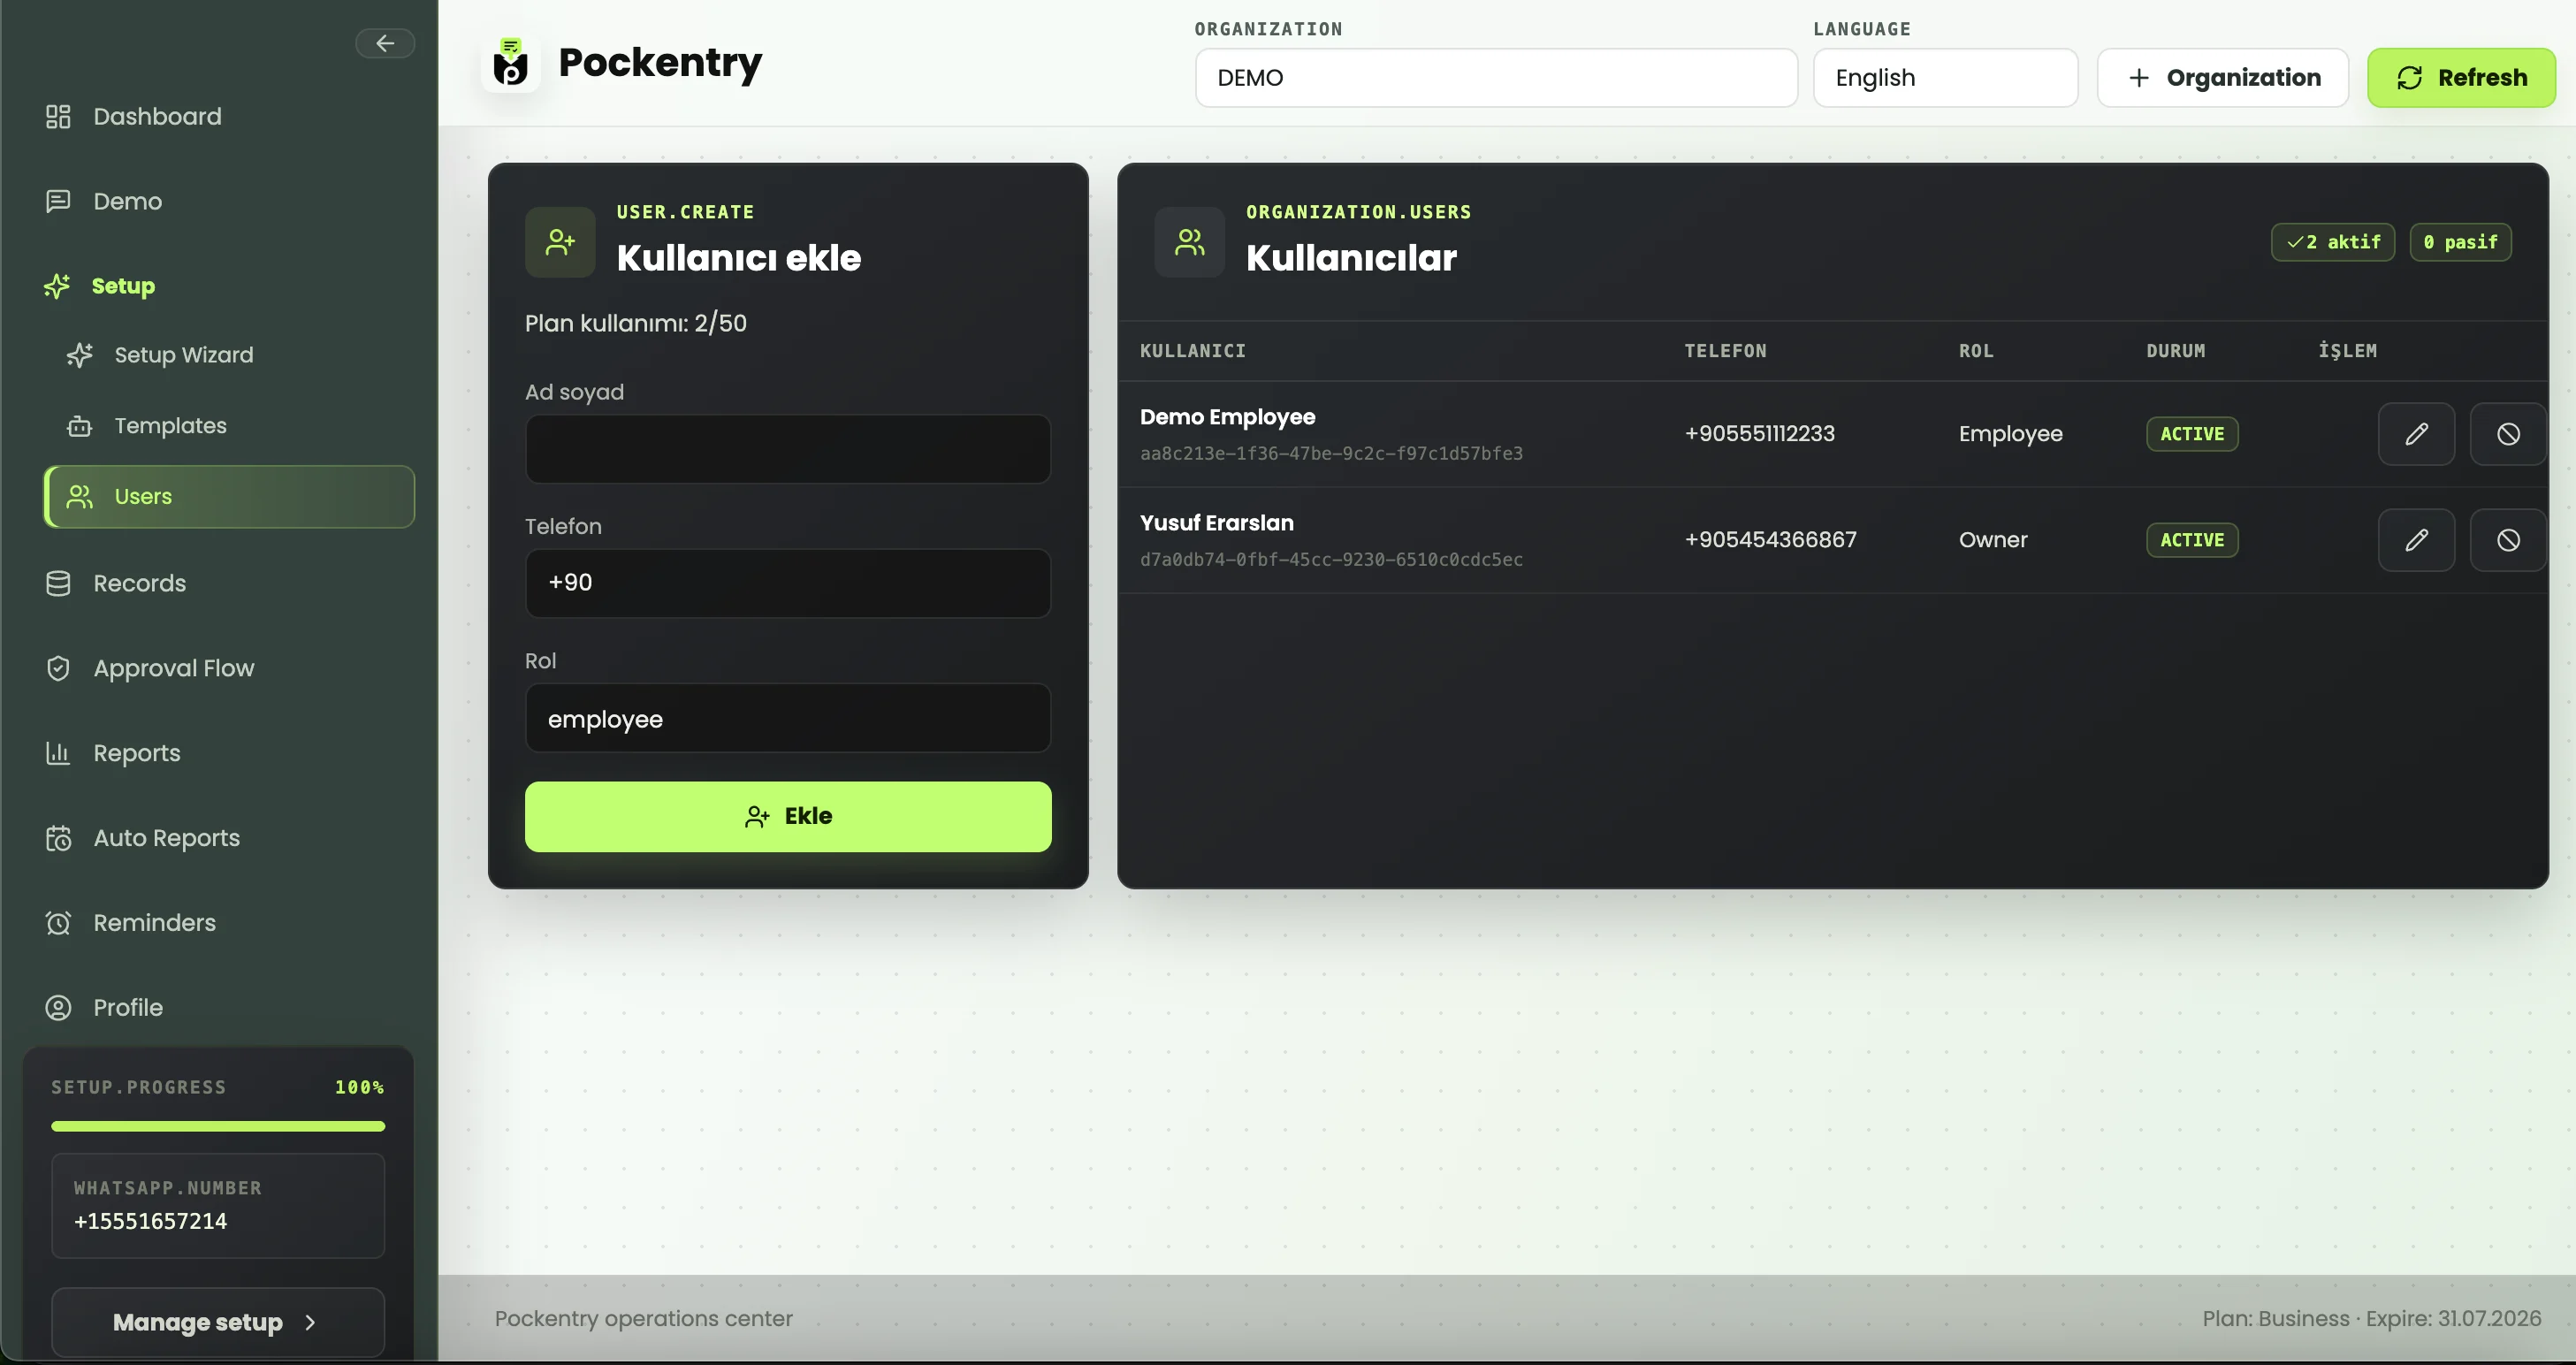Open the Templates page

(229, 426)
